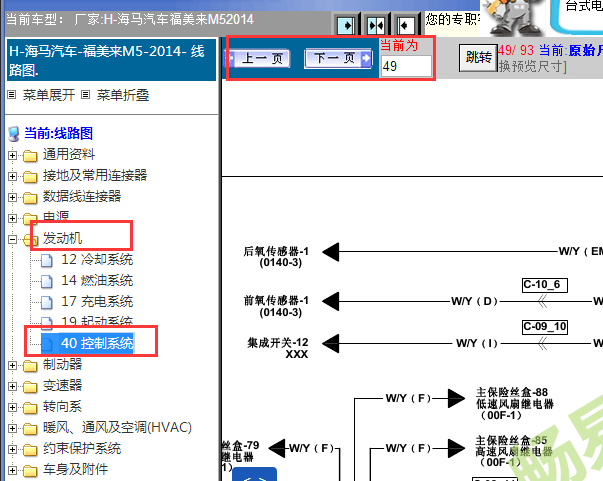Expand the 制动器 folder
Viewport: 603px width, 481px height.
12,365
